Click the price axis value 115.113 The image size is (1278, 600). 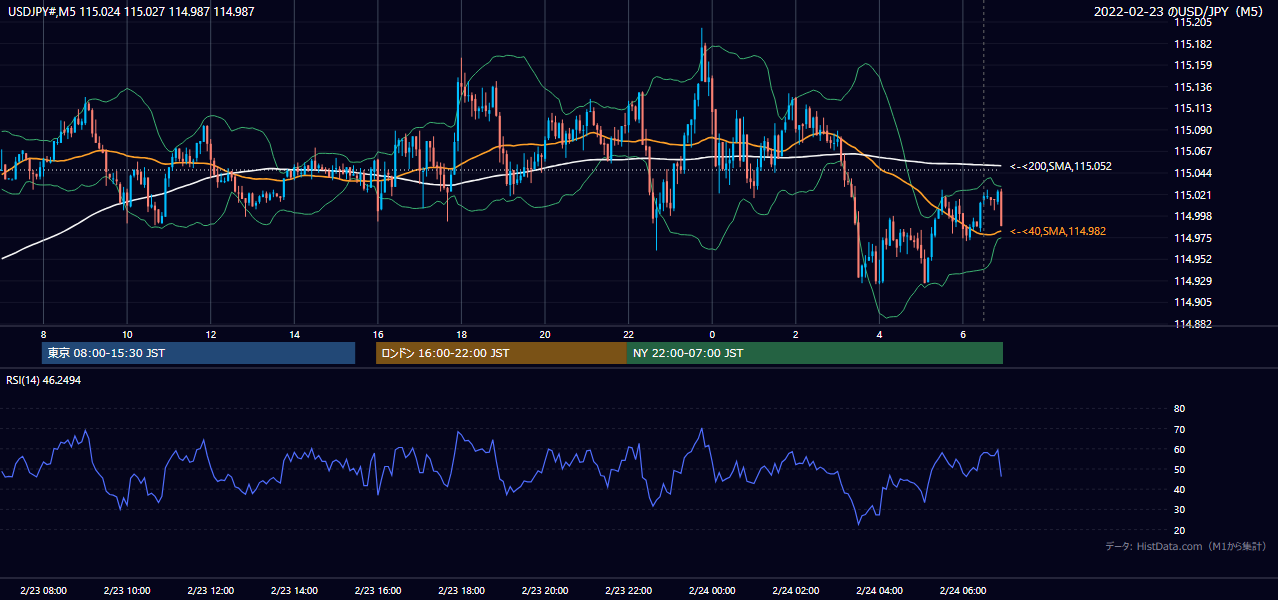pos(1193,109)
